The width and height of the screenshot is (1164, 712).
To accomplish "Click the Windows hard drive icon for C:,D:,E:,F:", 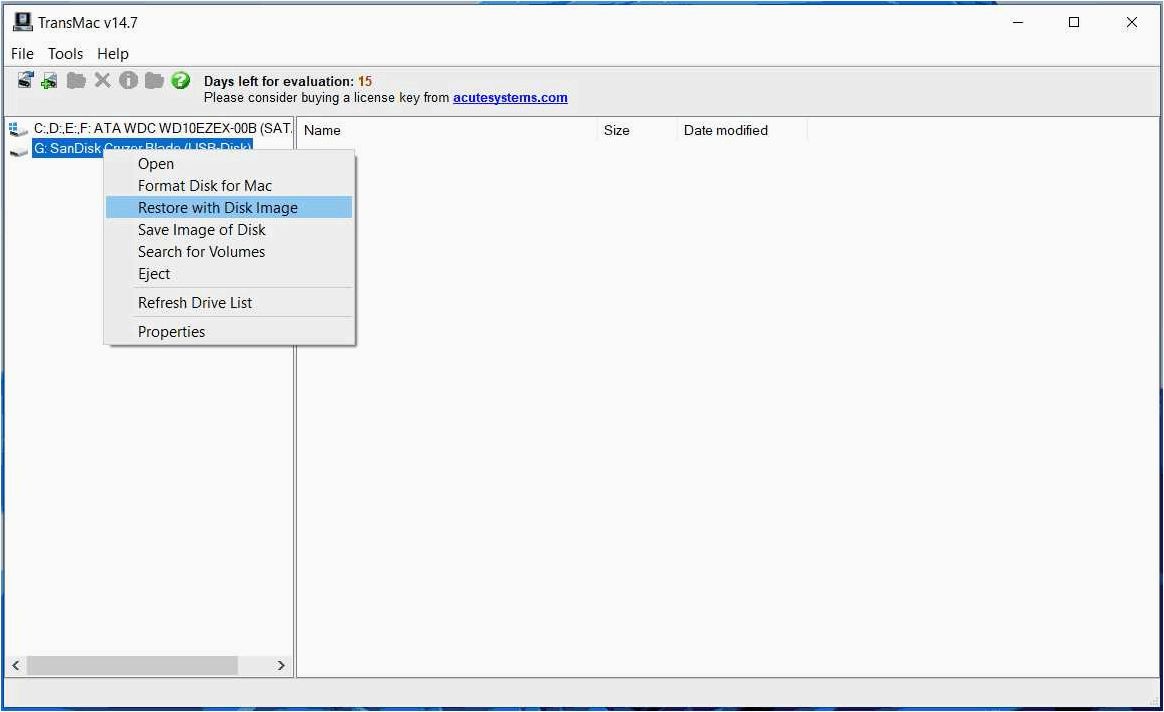I will click(18, 130).
